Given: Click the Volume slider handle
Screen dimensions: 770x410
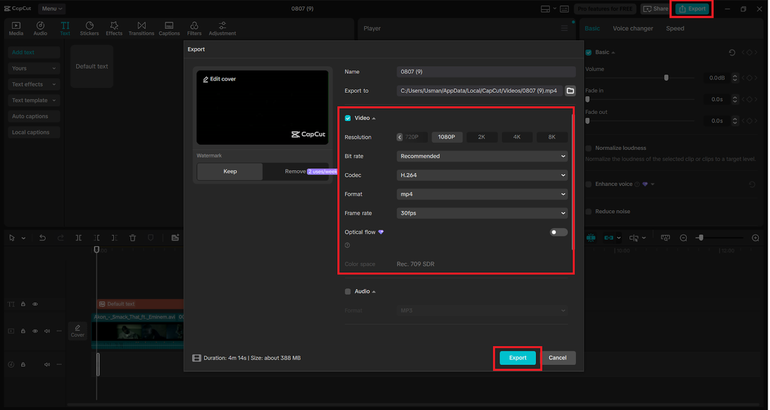Looking at the screenshot, I should click(x=666, y=78).
